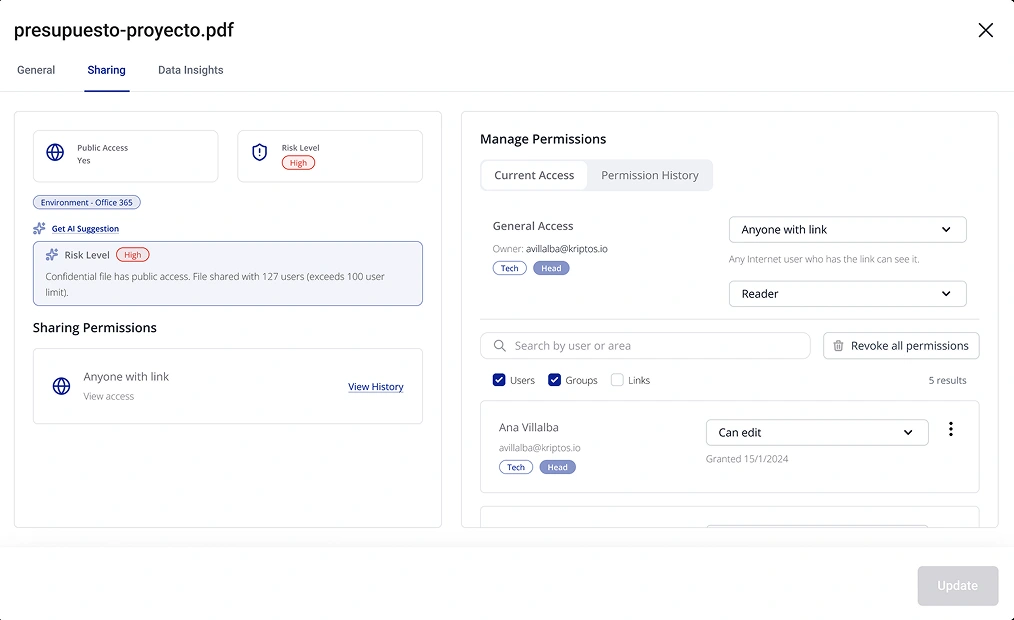Click inside the Search by user or area field

tap(645, 345)
